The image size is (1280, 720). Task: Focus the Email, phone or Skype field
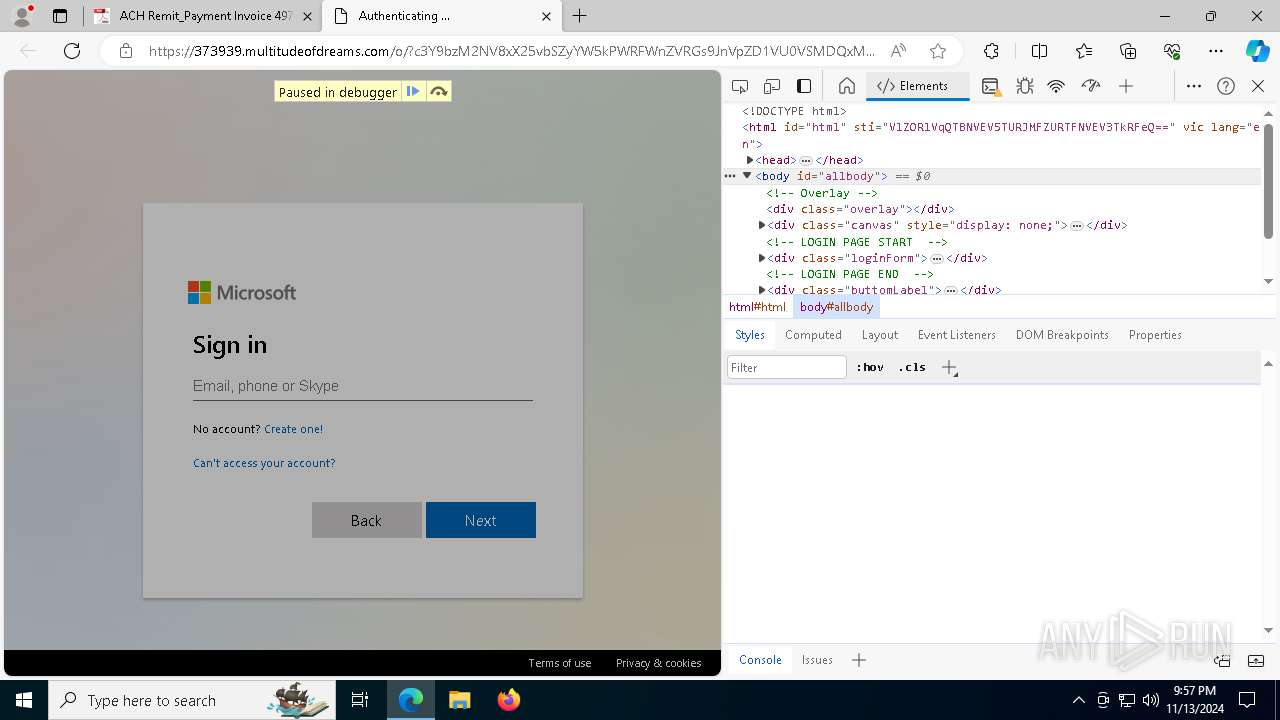(x=362, y=386)
